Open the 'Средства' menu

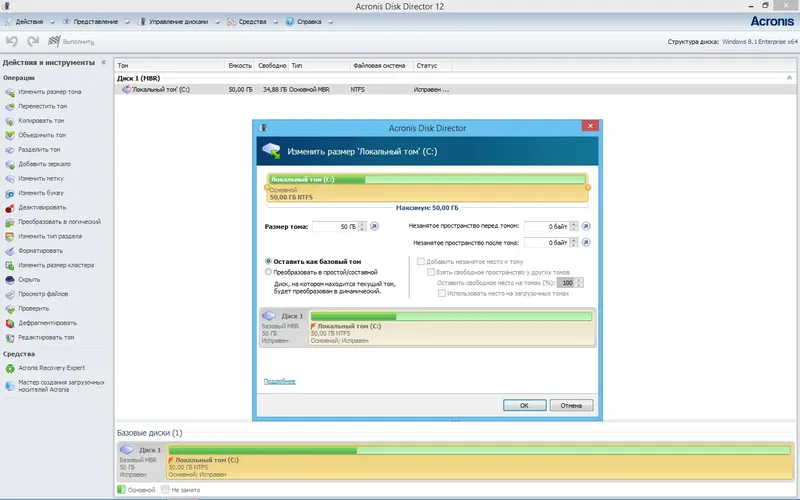(x=252, y=22)
